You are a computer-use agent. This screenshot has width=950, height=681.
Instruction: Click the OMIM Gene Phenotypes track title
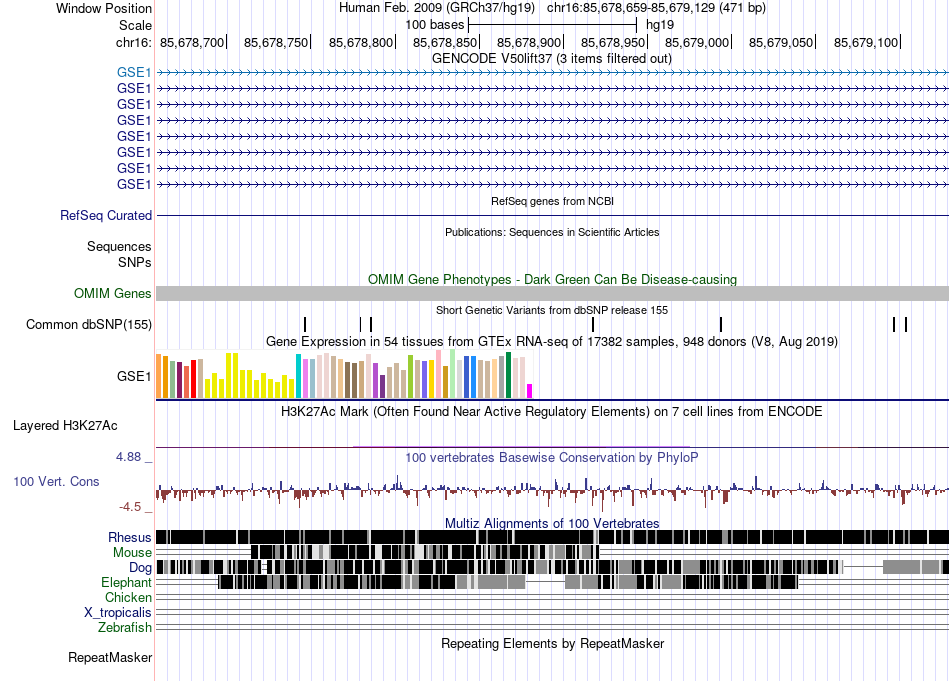coord(552,279)
